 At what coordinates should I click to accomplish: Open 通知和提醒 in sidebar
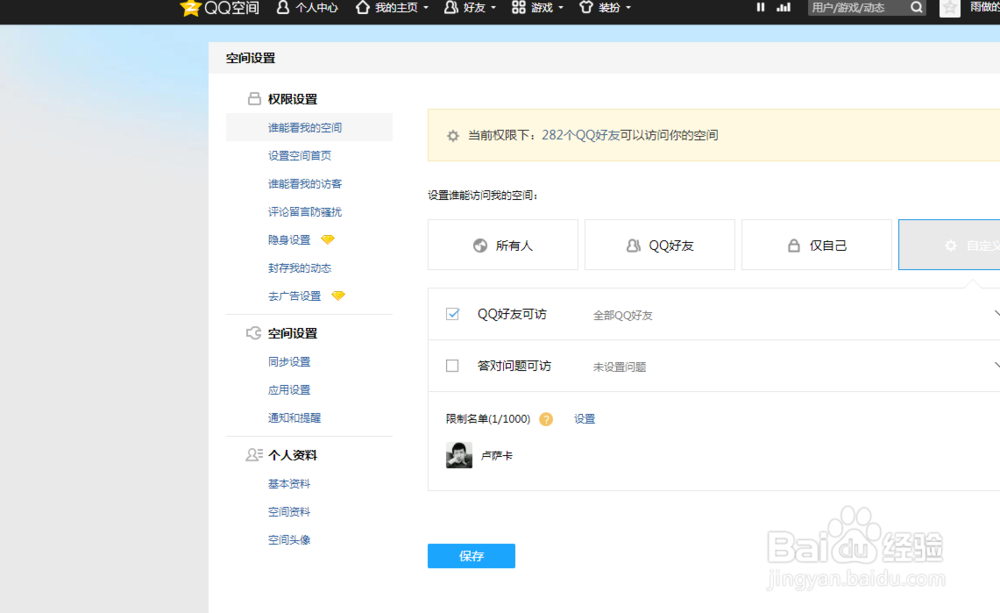(x=294, y=418)
